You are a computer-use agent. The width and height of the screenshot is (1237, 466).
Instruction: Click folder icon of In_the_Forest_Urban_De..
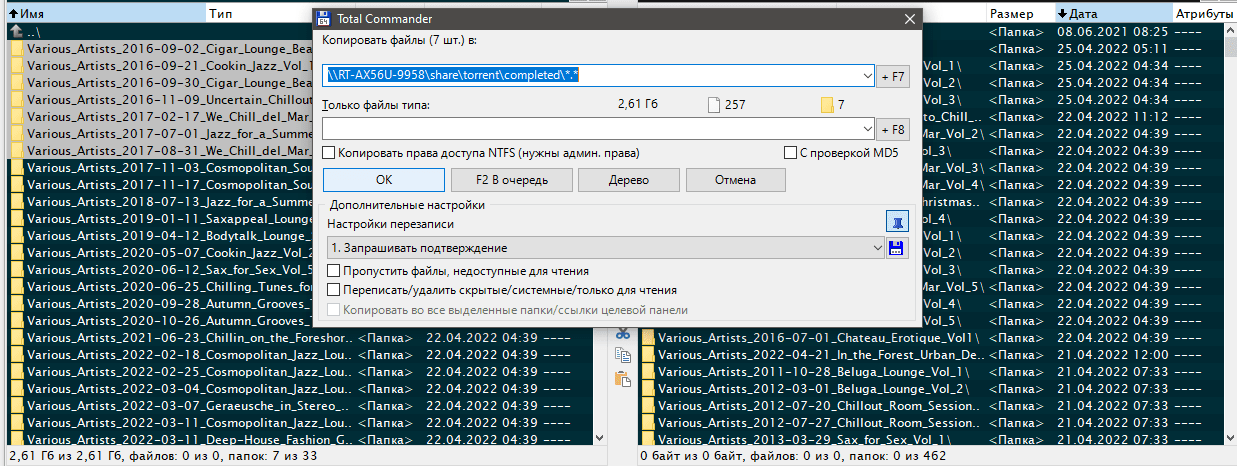pyautogui.click(x=647, y=355)
